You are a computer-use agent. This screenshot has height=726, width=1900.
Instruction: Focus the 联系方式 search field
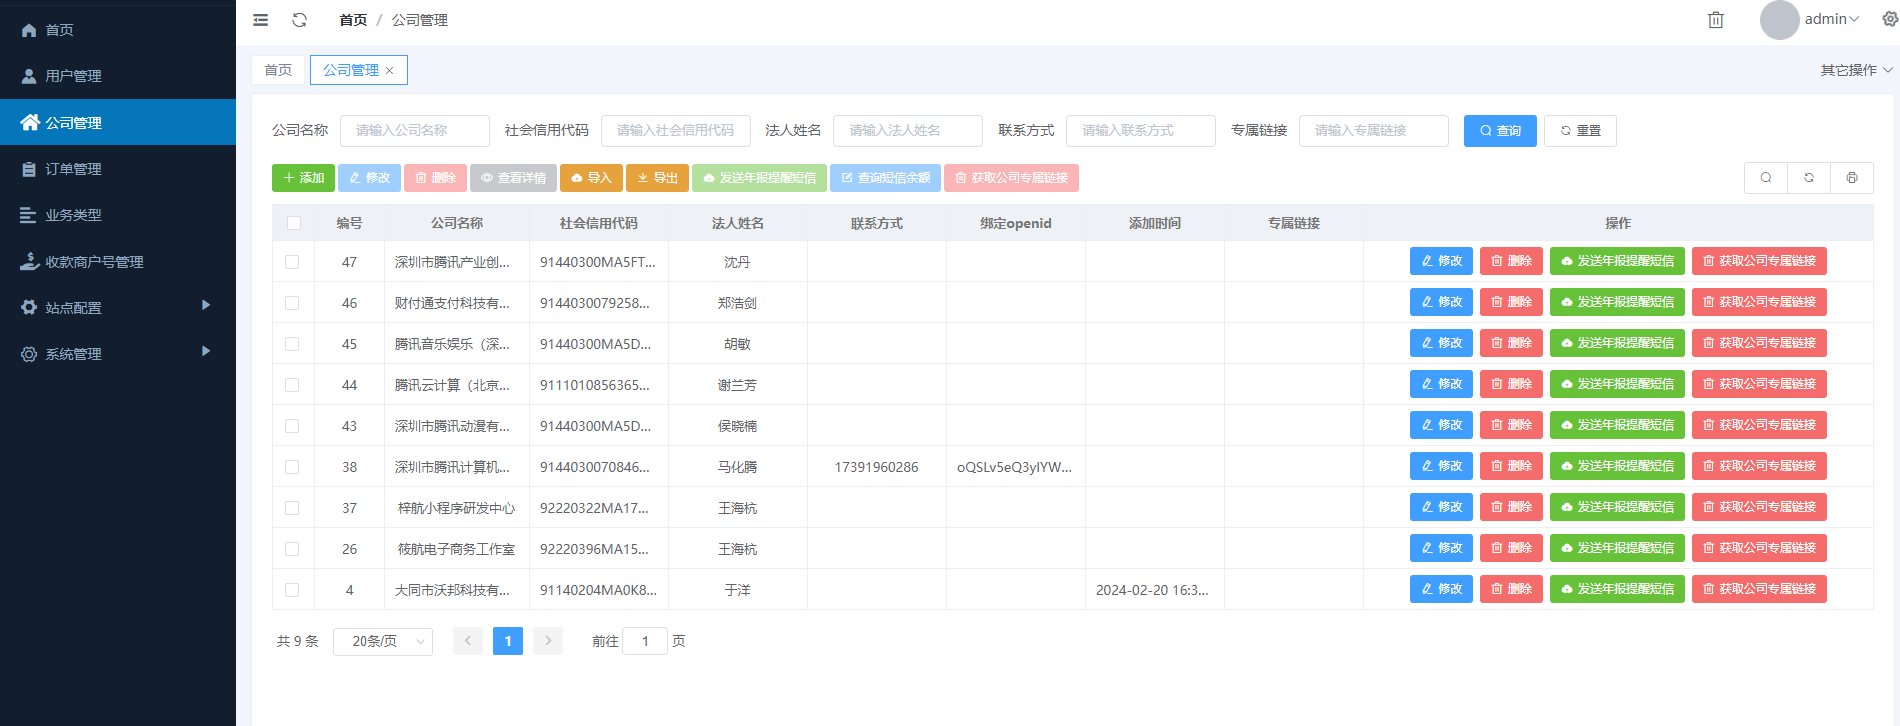click(1141, 131)
